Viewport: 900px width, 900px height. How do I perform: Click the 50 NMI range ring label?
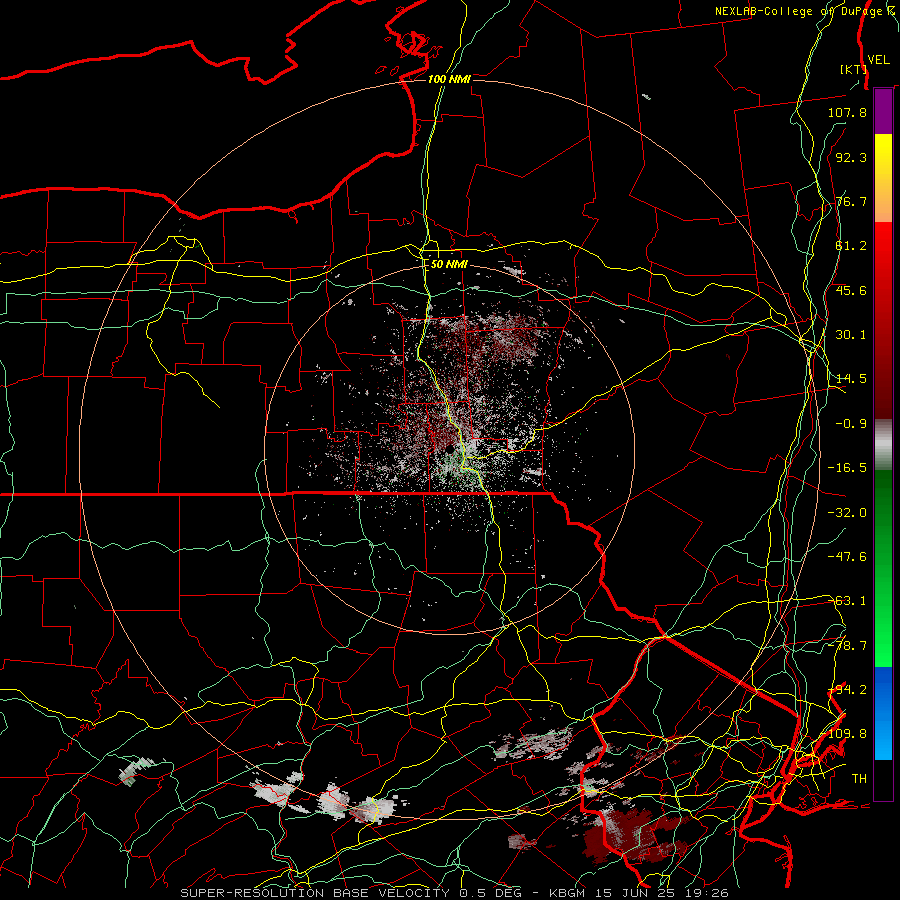[449, 264]
